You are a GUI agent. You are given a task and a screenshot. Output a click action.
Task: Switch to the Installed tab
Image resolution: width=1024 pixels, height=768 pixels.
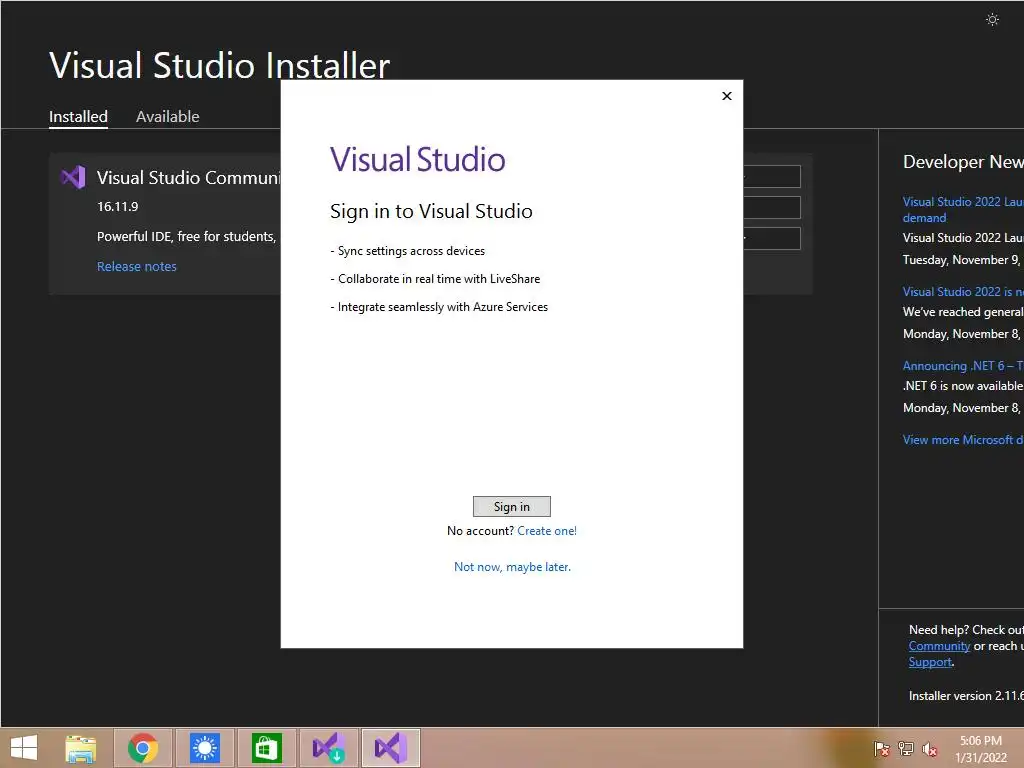pos(78,117)
